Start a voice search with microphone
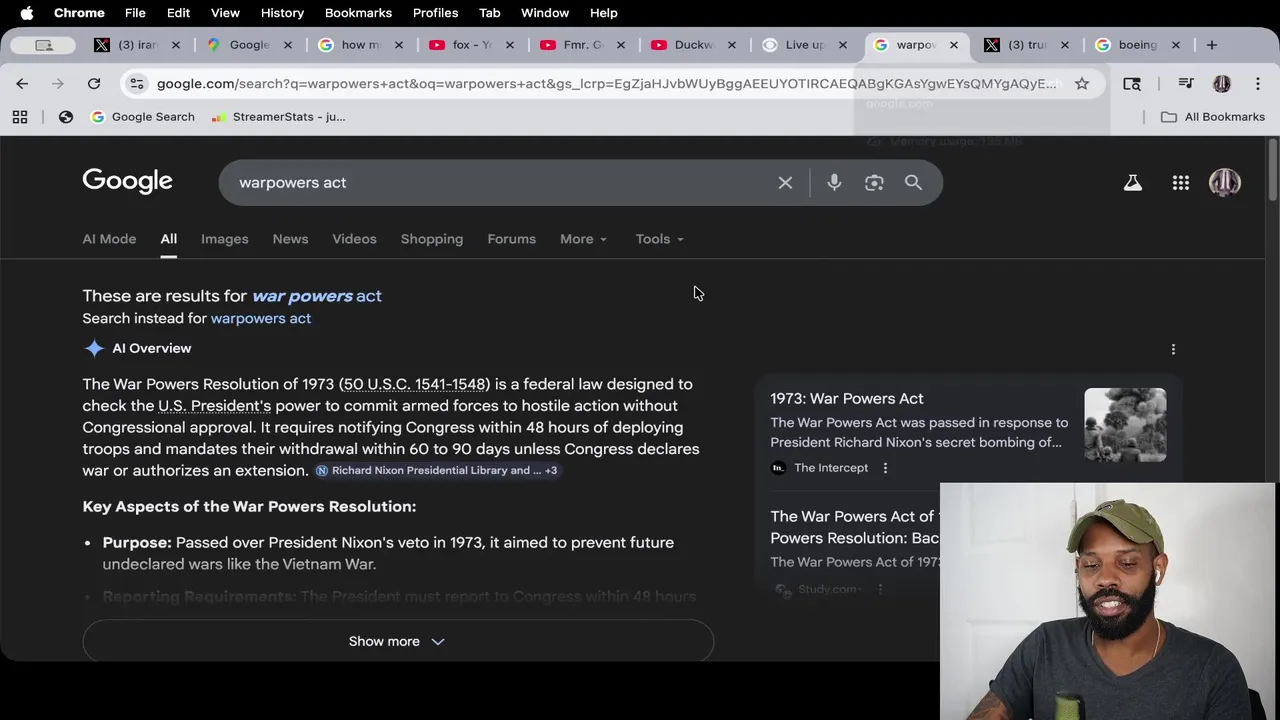 coord(834,183)
